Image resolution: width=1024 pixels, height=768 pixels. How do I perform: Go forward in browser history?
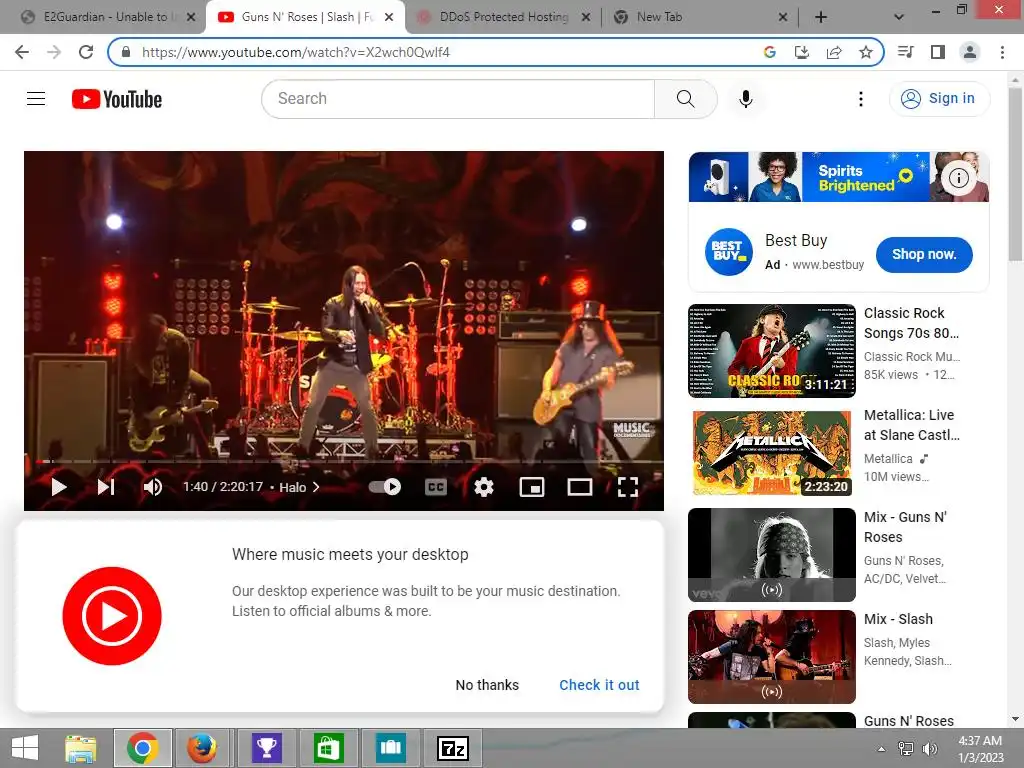(x=54, y=52)
